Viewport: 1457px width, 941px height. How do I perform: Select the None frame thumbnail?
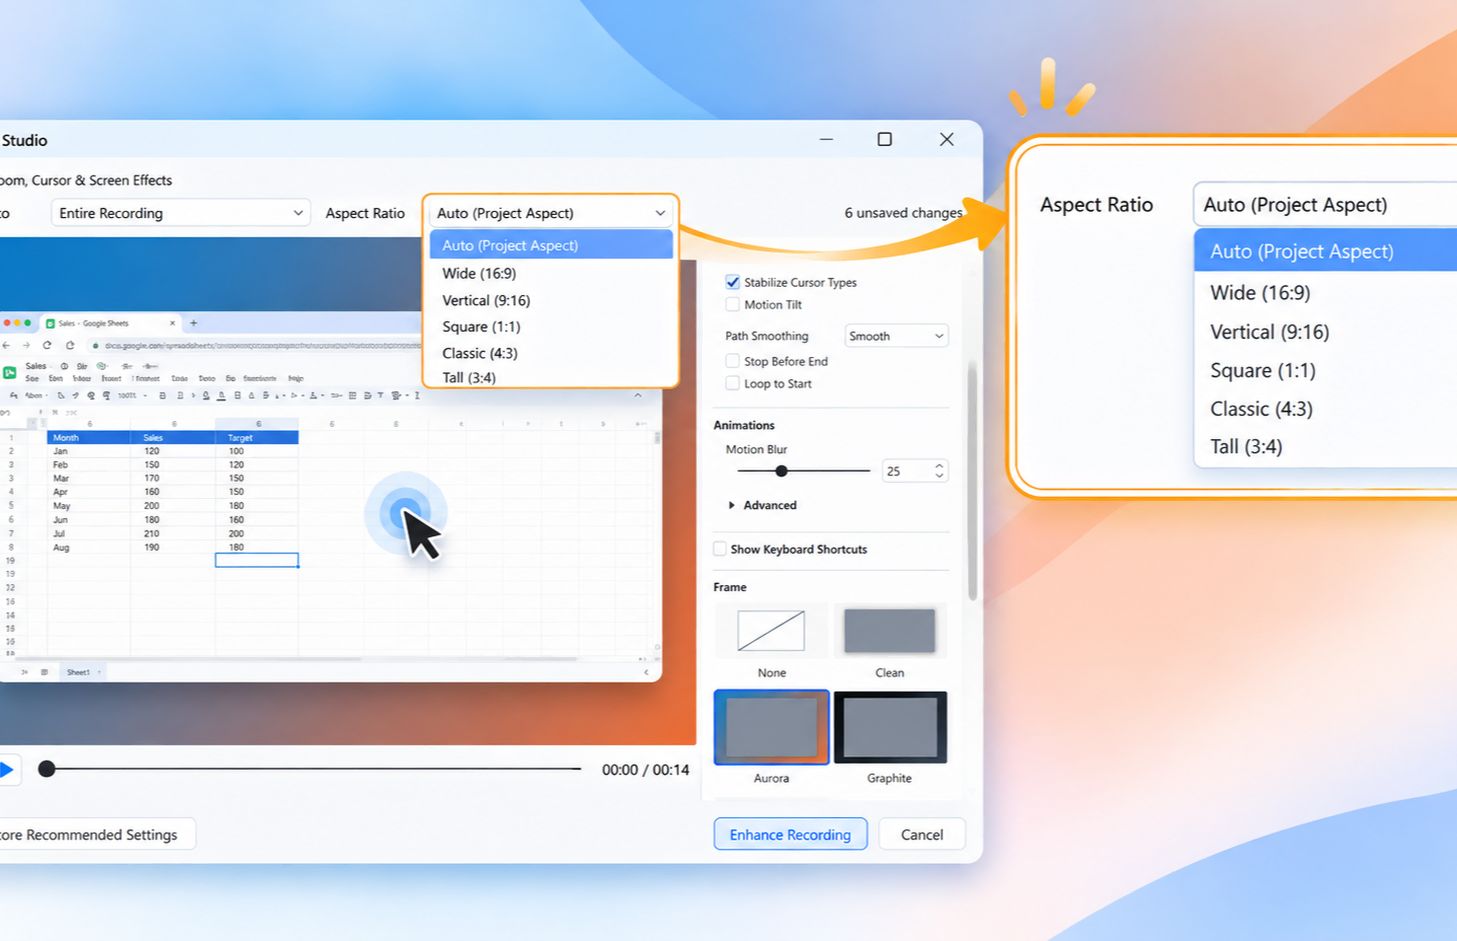point(771,630)
